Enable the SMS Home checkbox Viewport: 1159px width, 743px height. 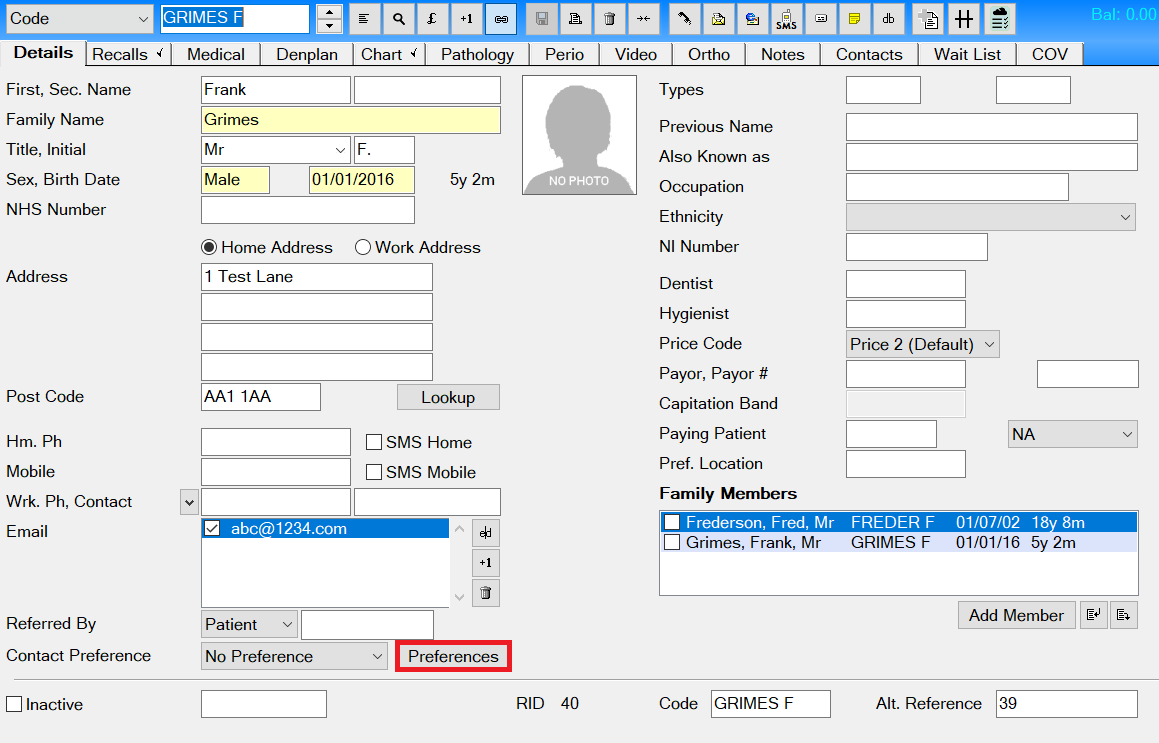click(375, 442)
